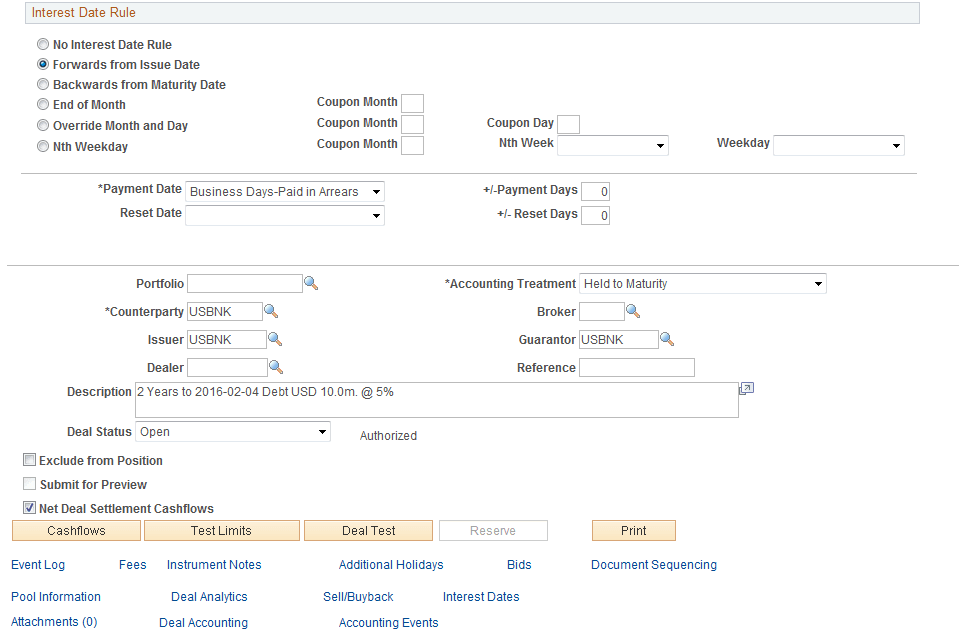Enable the Exclude from Position checkbox
The height and width of the screenshot is (636, 959).
(x=29, y=459)
